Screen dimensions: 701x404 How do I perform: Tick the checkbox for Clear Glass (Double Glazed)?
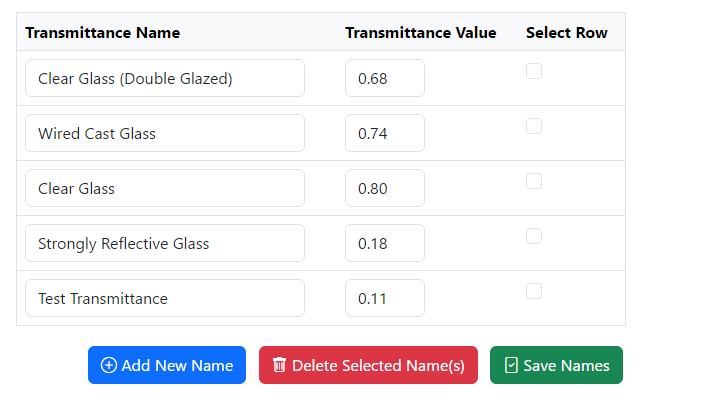534,71
